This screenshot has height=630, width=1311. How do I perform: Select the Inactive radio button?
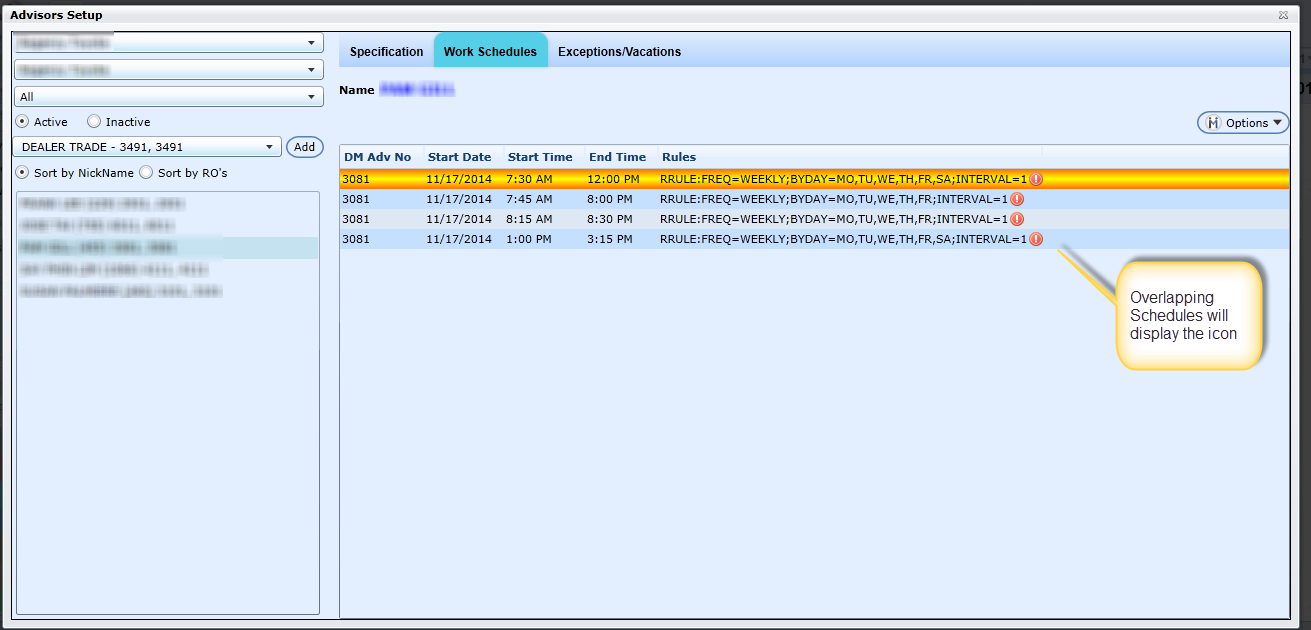94,122
